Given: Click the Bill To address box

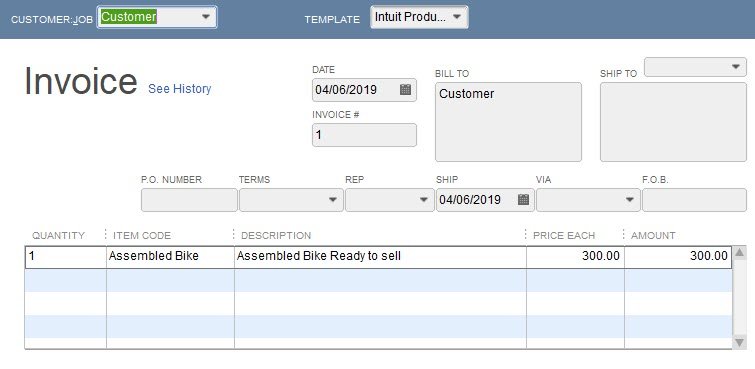Looking at the screenshot, I should (508, 122).
